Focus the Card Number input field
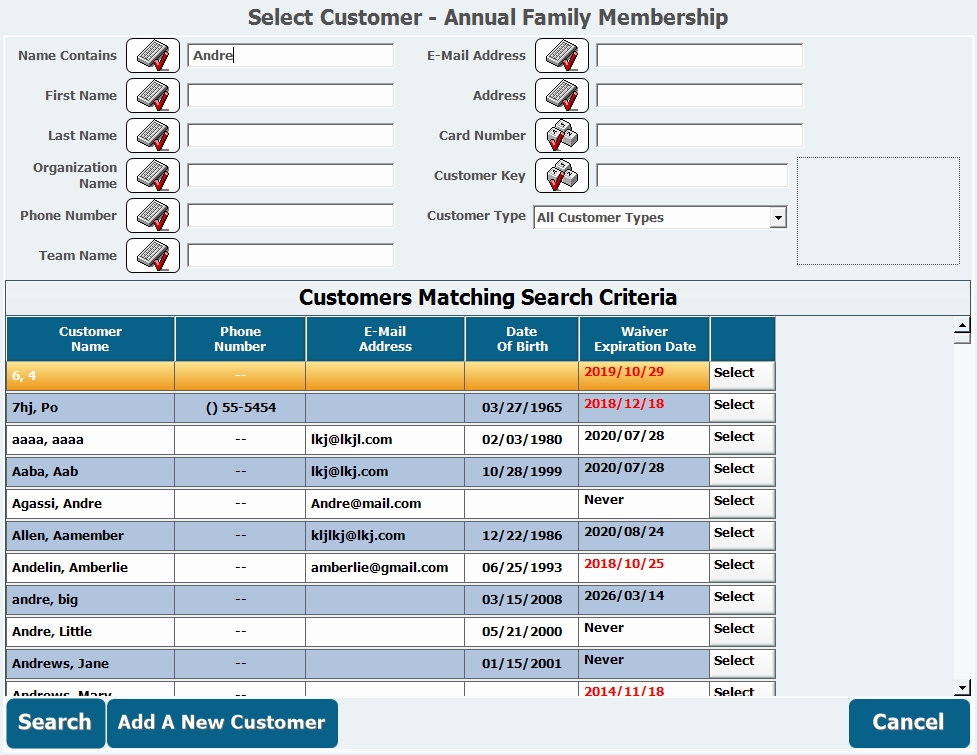The height and width of the screenshot is (755, 977). tap(699, 136)
